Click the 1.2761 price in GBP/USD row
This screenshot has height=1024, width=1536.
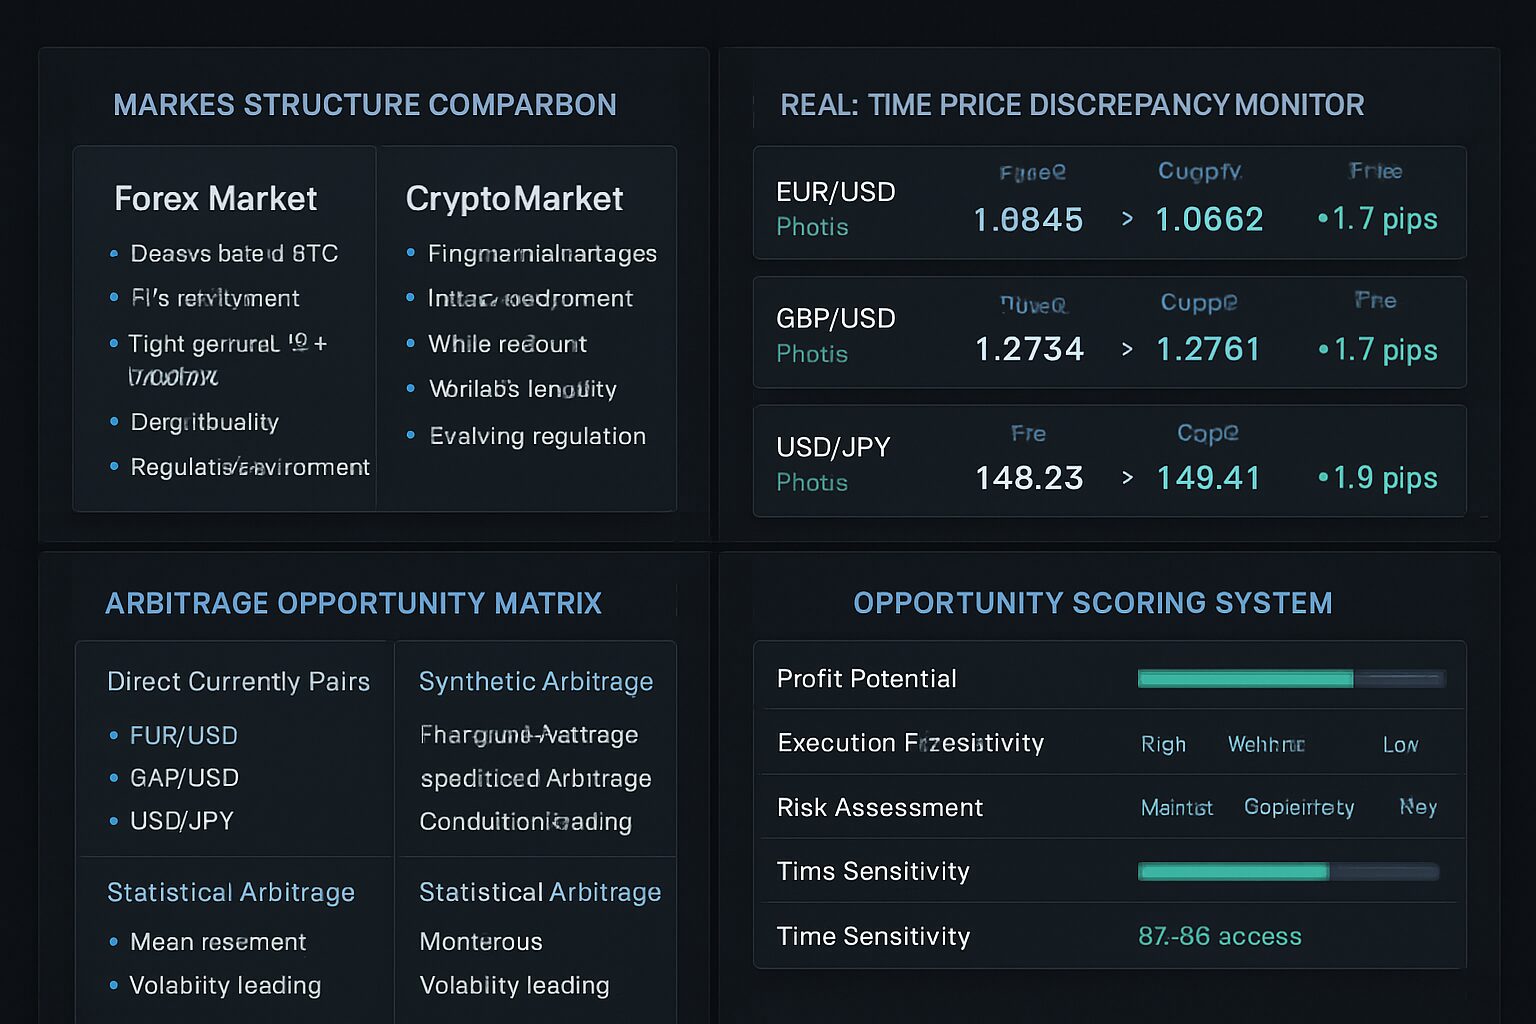point(1208,349)
